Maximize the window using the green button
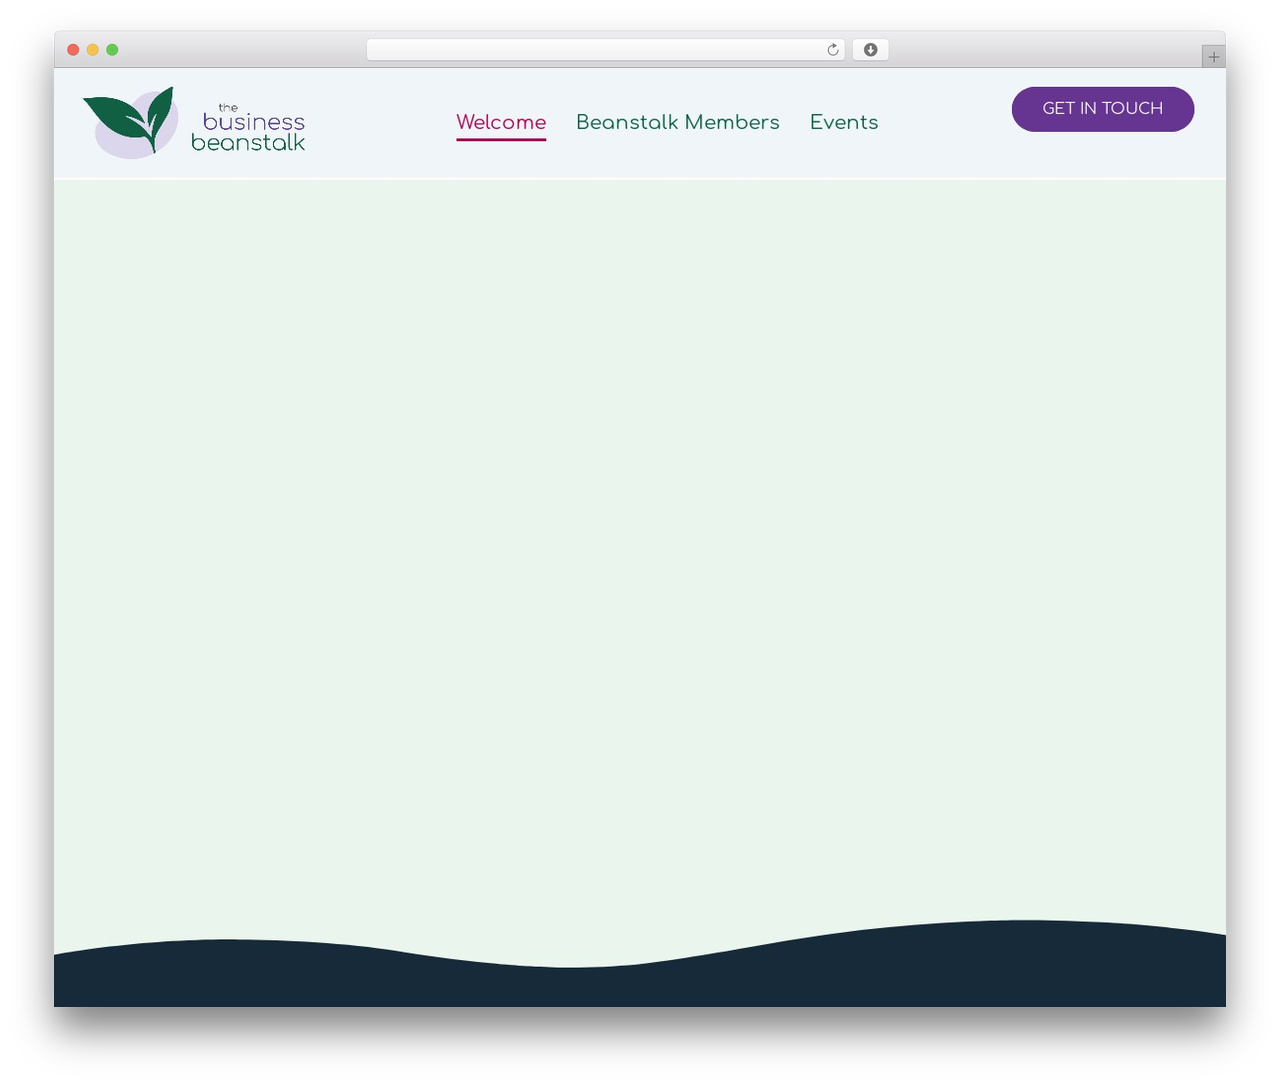The width and height of the screenshot is (1280, 1084). pos(112,50)
